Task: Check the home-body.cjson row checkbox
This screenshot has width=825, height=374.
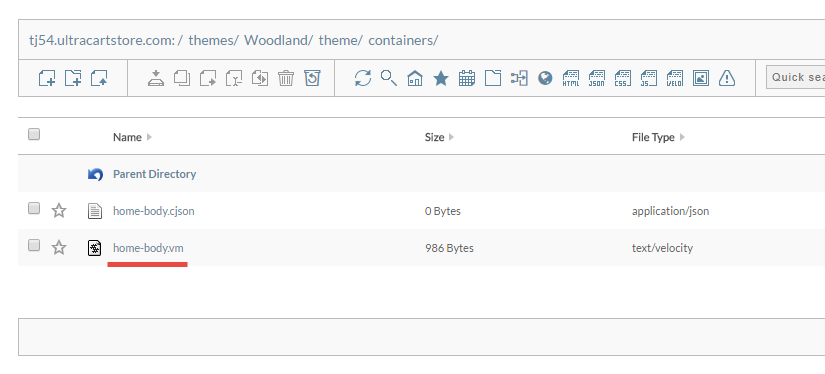Action: (x=34, y=208)
